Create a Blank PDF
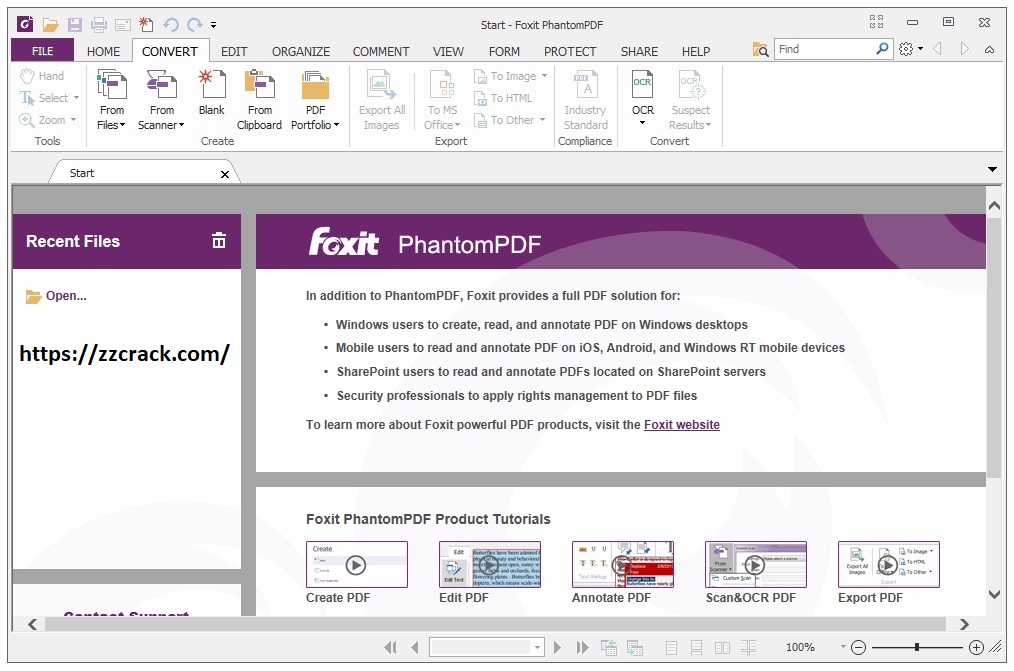 click(212, 92)
